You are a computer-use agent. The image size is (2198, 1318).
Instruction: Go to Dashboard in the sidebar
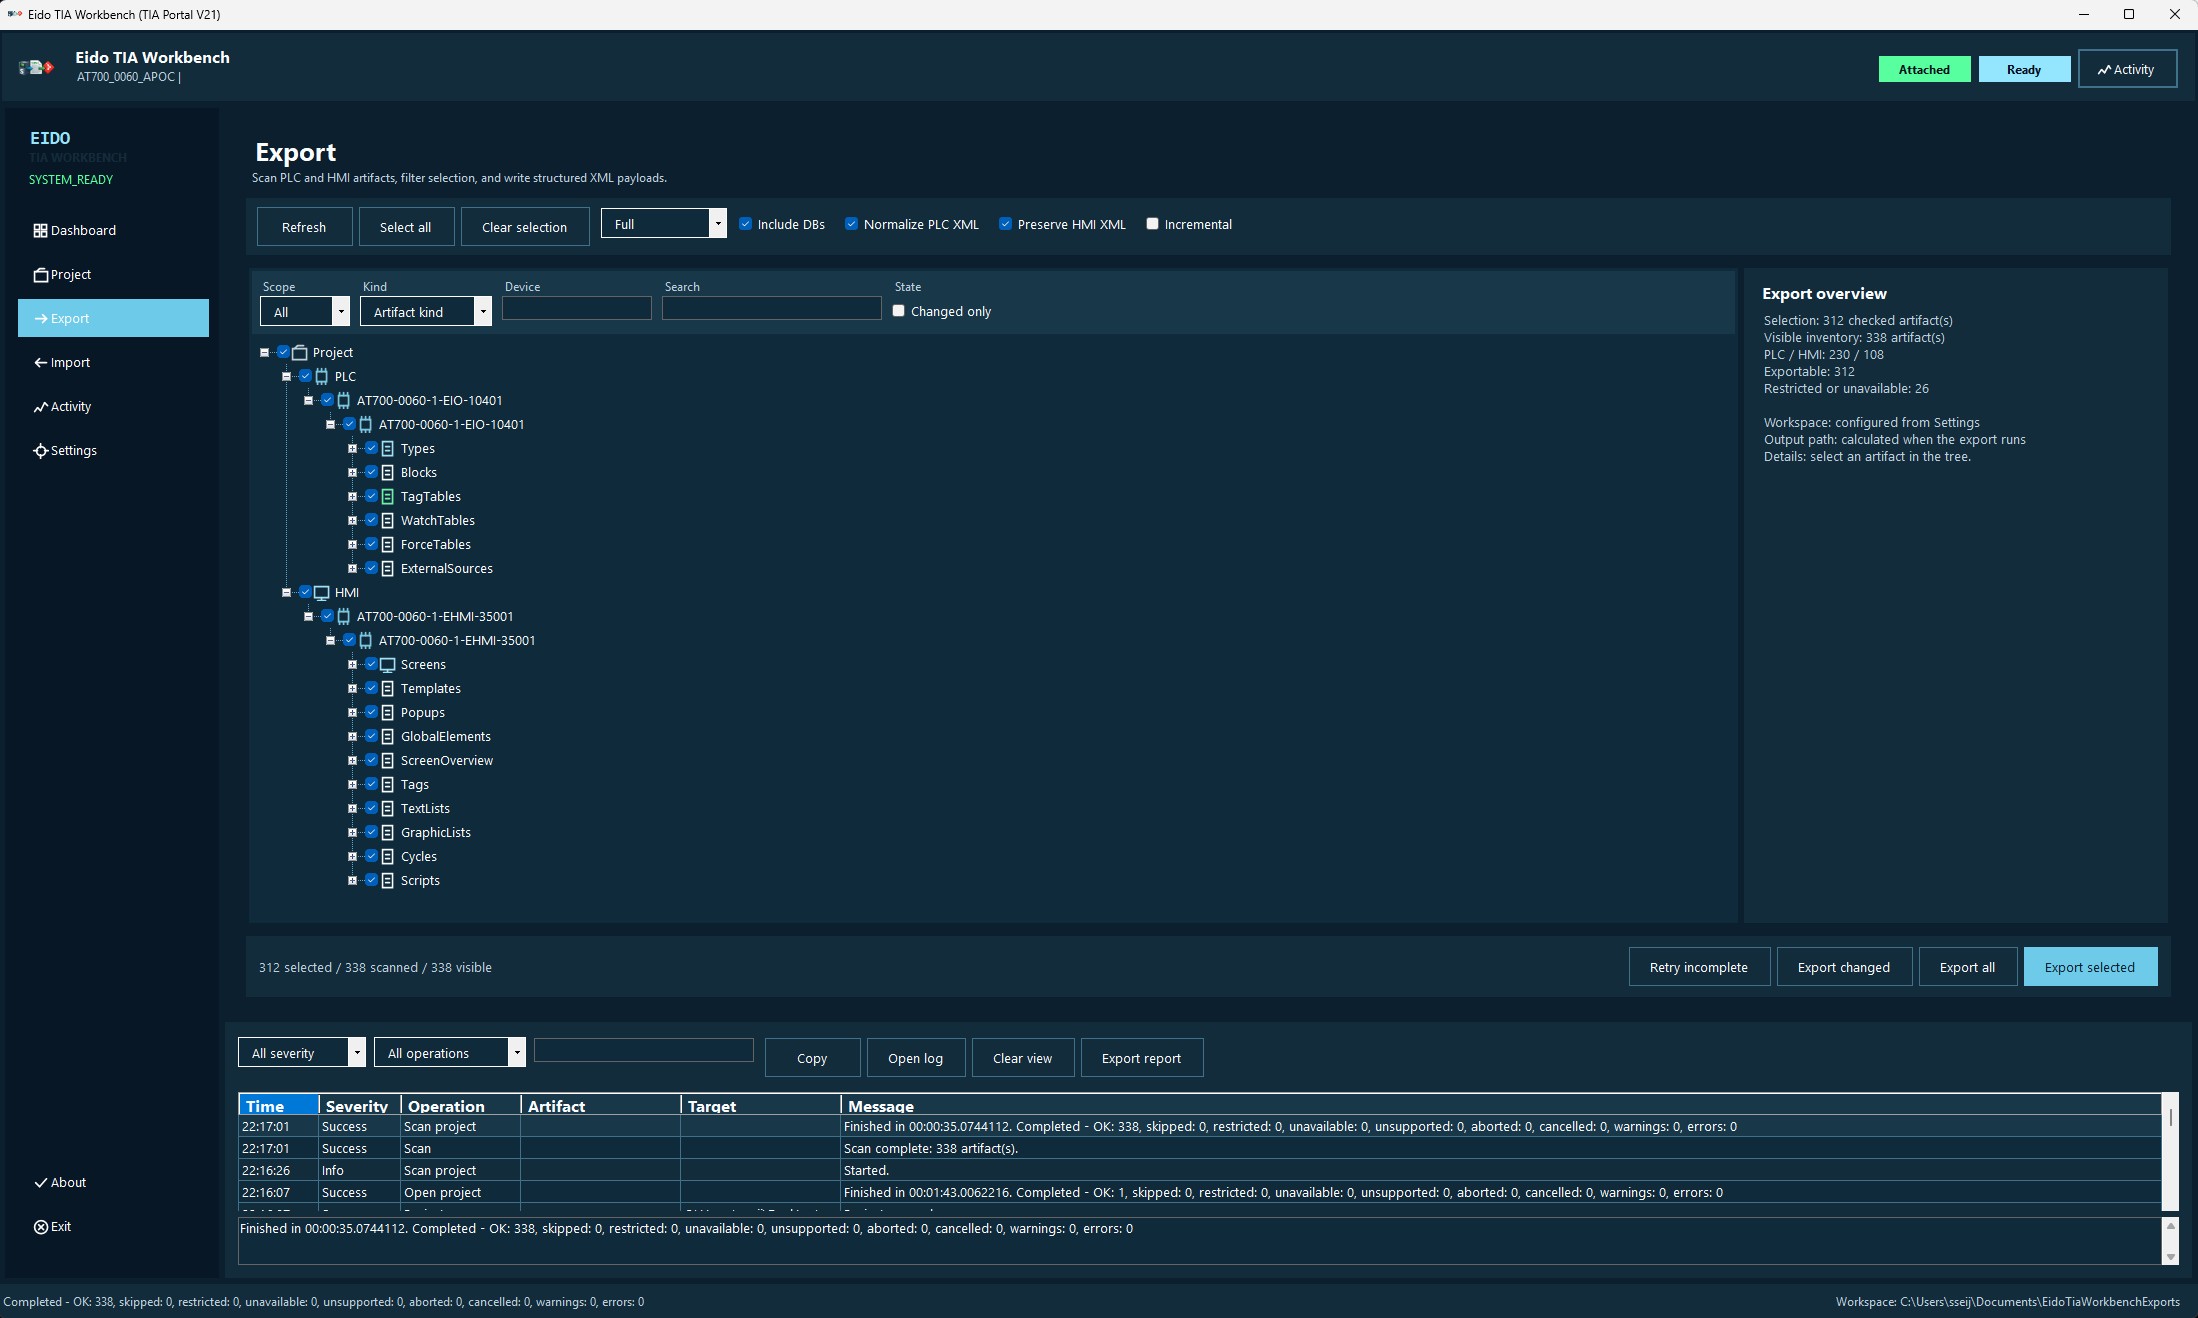click(x=113, y=231)
